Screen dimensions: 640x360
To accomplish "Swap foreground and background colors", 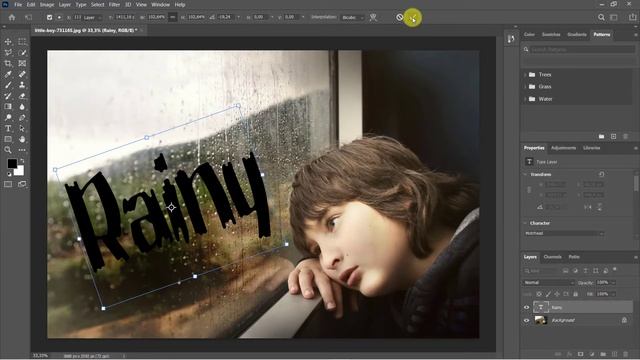I will coord(22,161).
